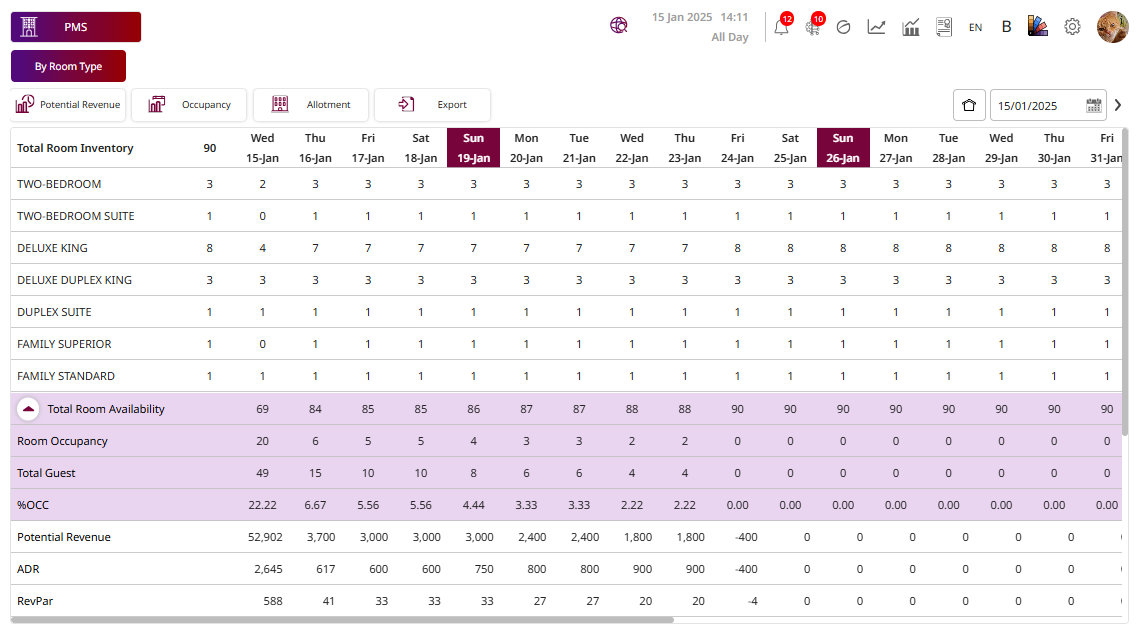Open the color theme palette
1136x633 pixels.
point(1038,27)
